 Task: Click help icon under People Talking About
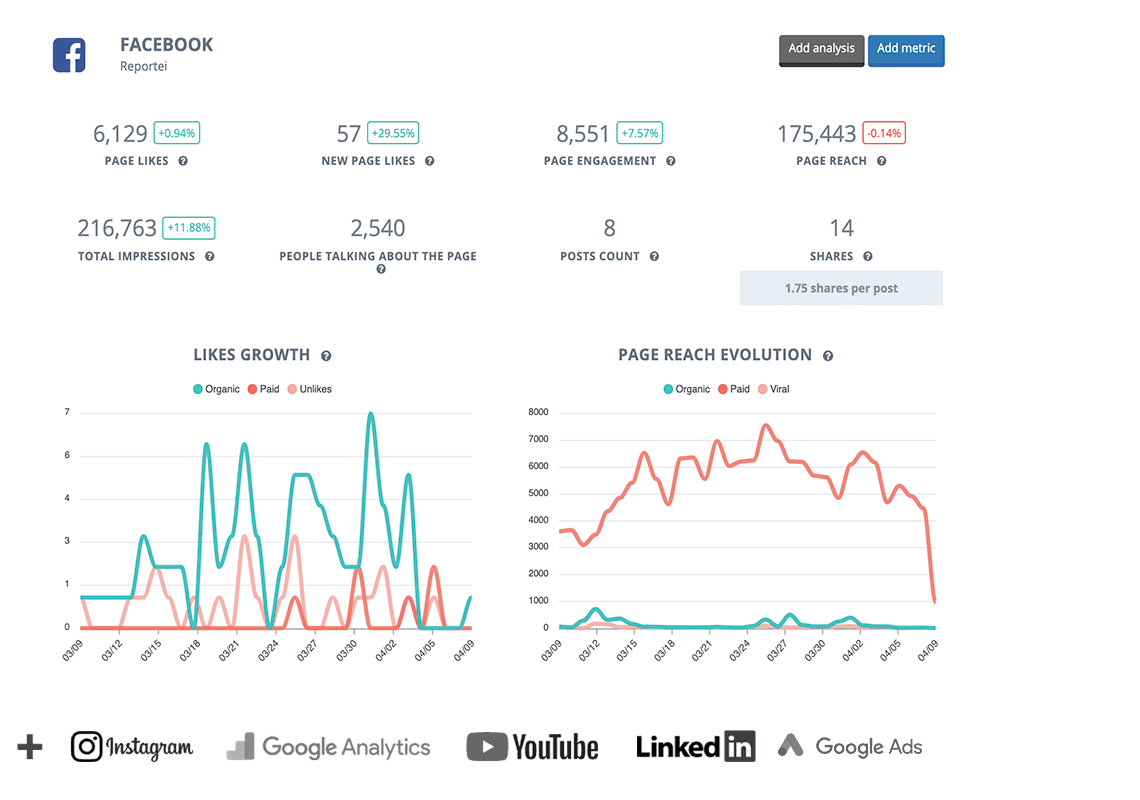tap(381, 270)
